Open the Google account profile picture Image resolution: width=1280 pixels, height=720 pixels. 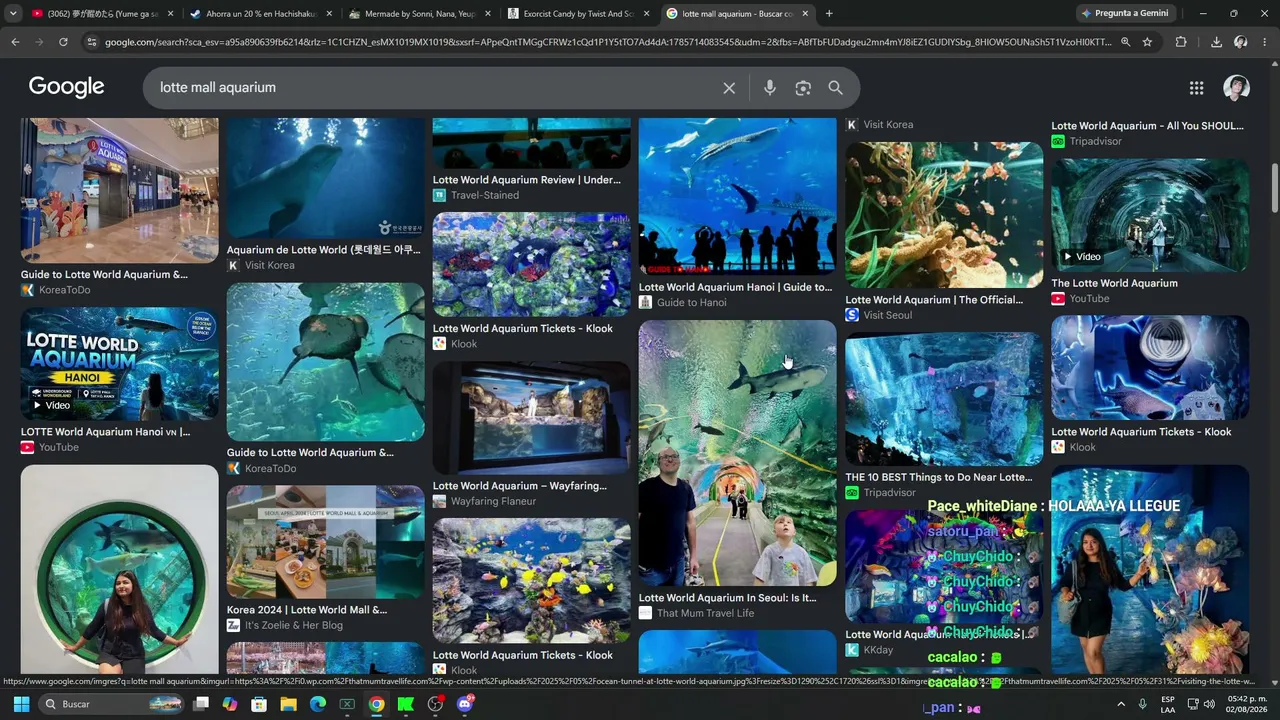pyautogui.click(x=1236, y=88)
